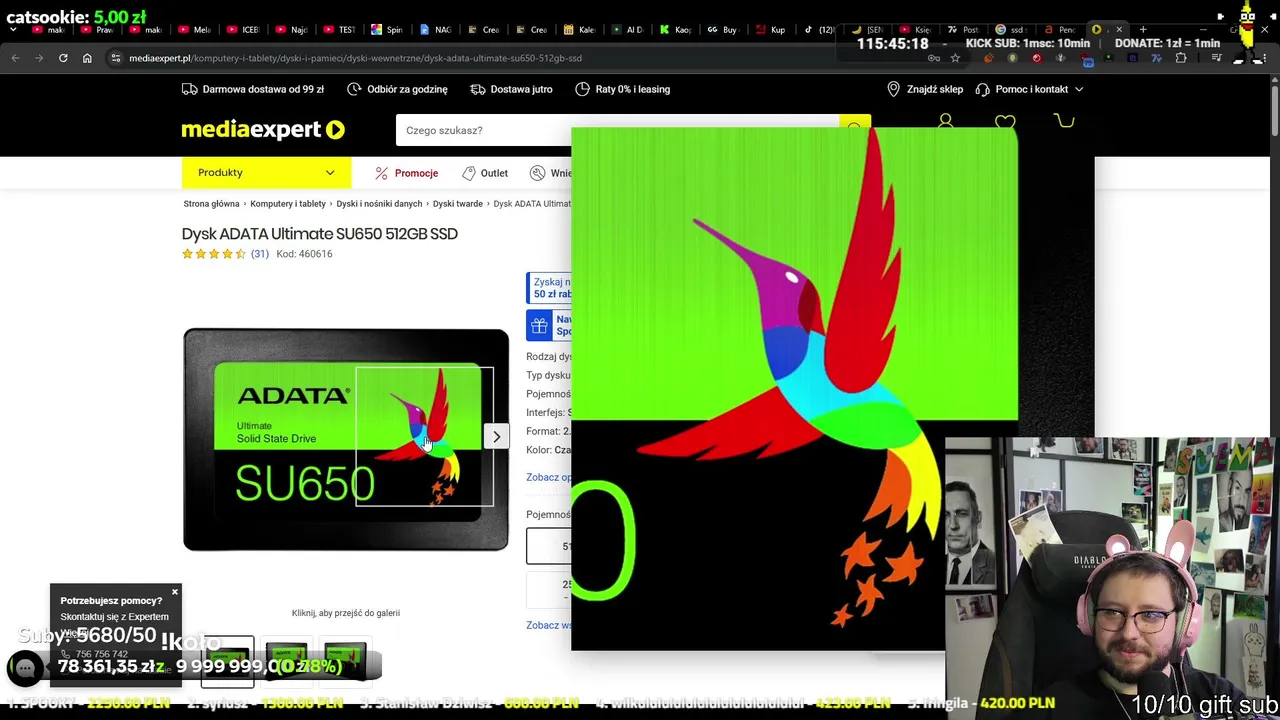The image size is (1280, 720).
Task: Expand 'Pomoc i kontakt' menu
Action: point(1029,89)
